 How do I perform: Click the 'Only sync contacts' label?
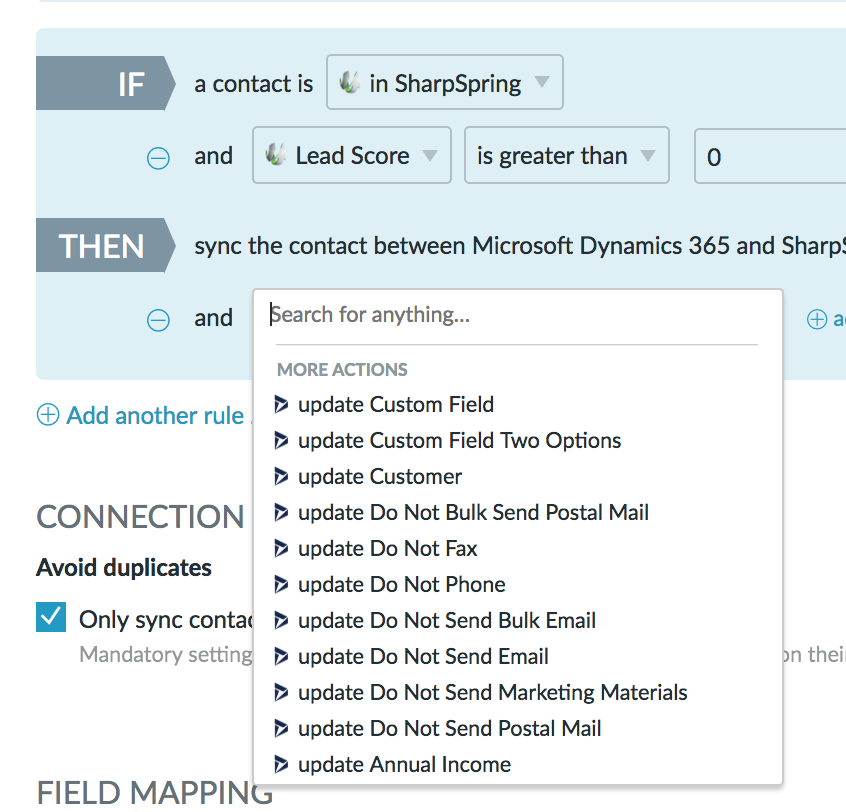pos(166,619)
